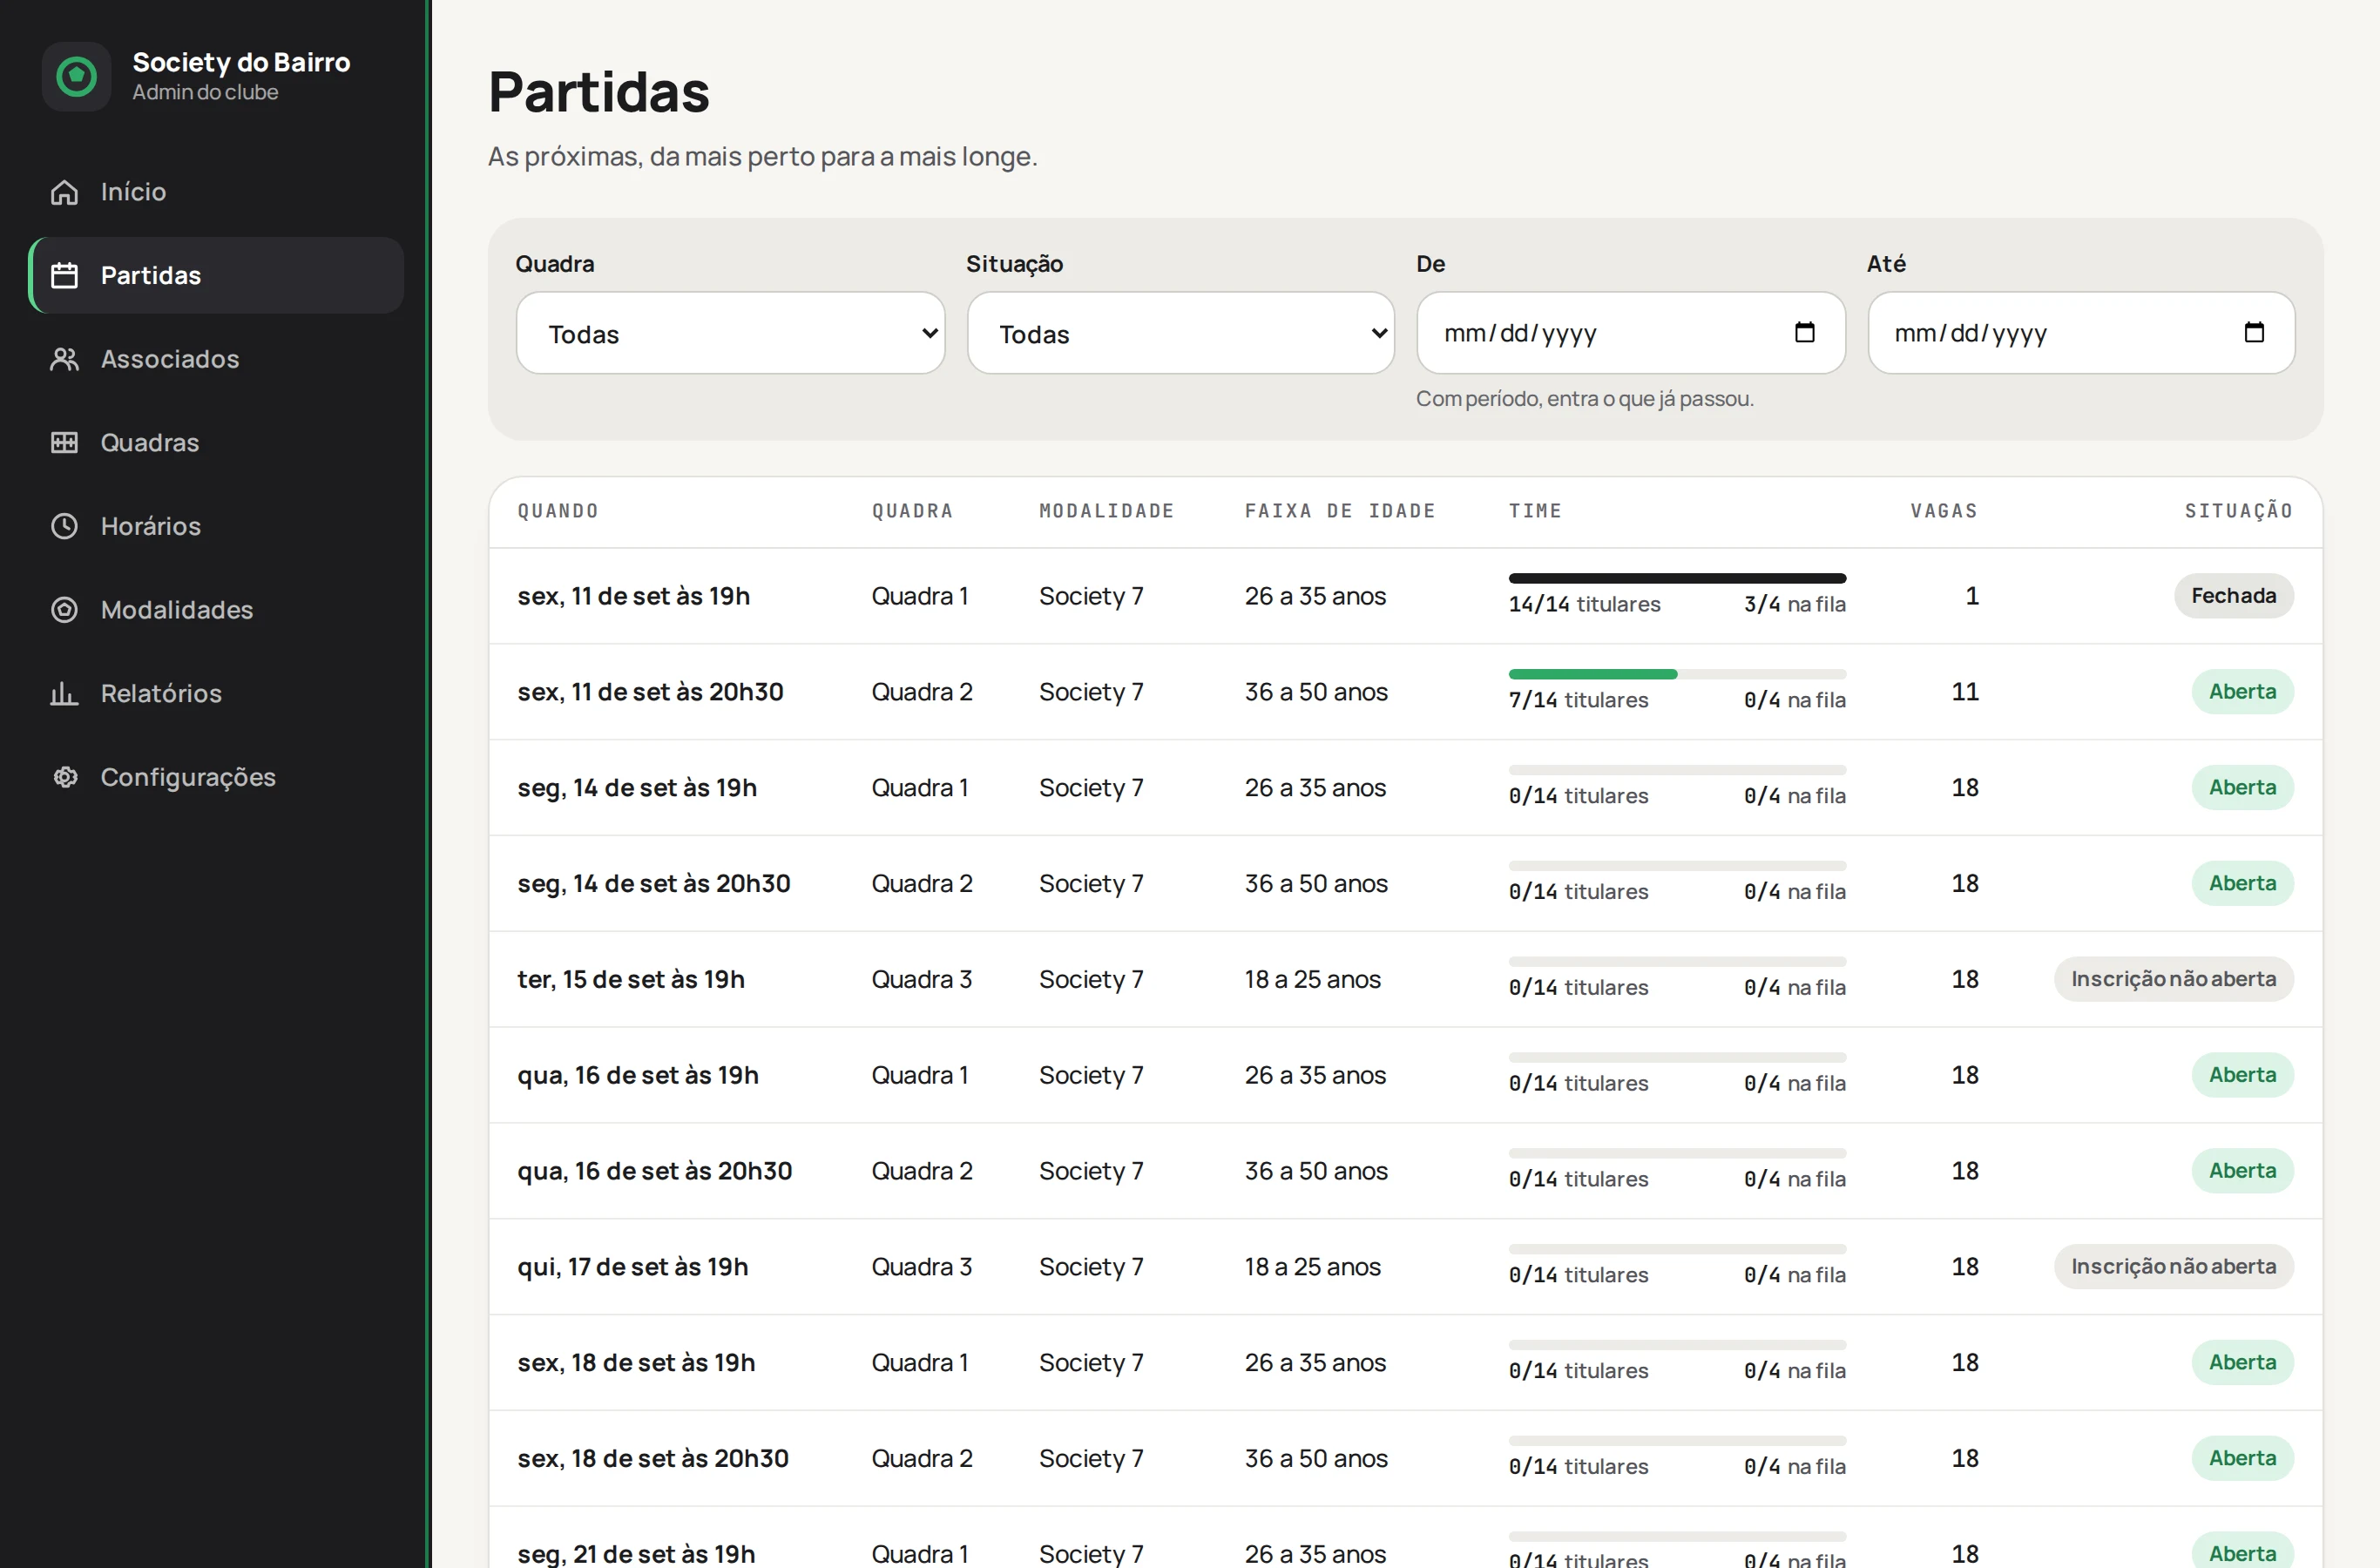The width and height of the screenshot is (2380, 1568).
Task: Click the full progress bar for sex 11 19h
Action: point(1677,578)
